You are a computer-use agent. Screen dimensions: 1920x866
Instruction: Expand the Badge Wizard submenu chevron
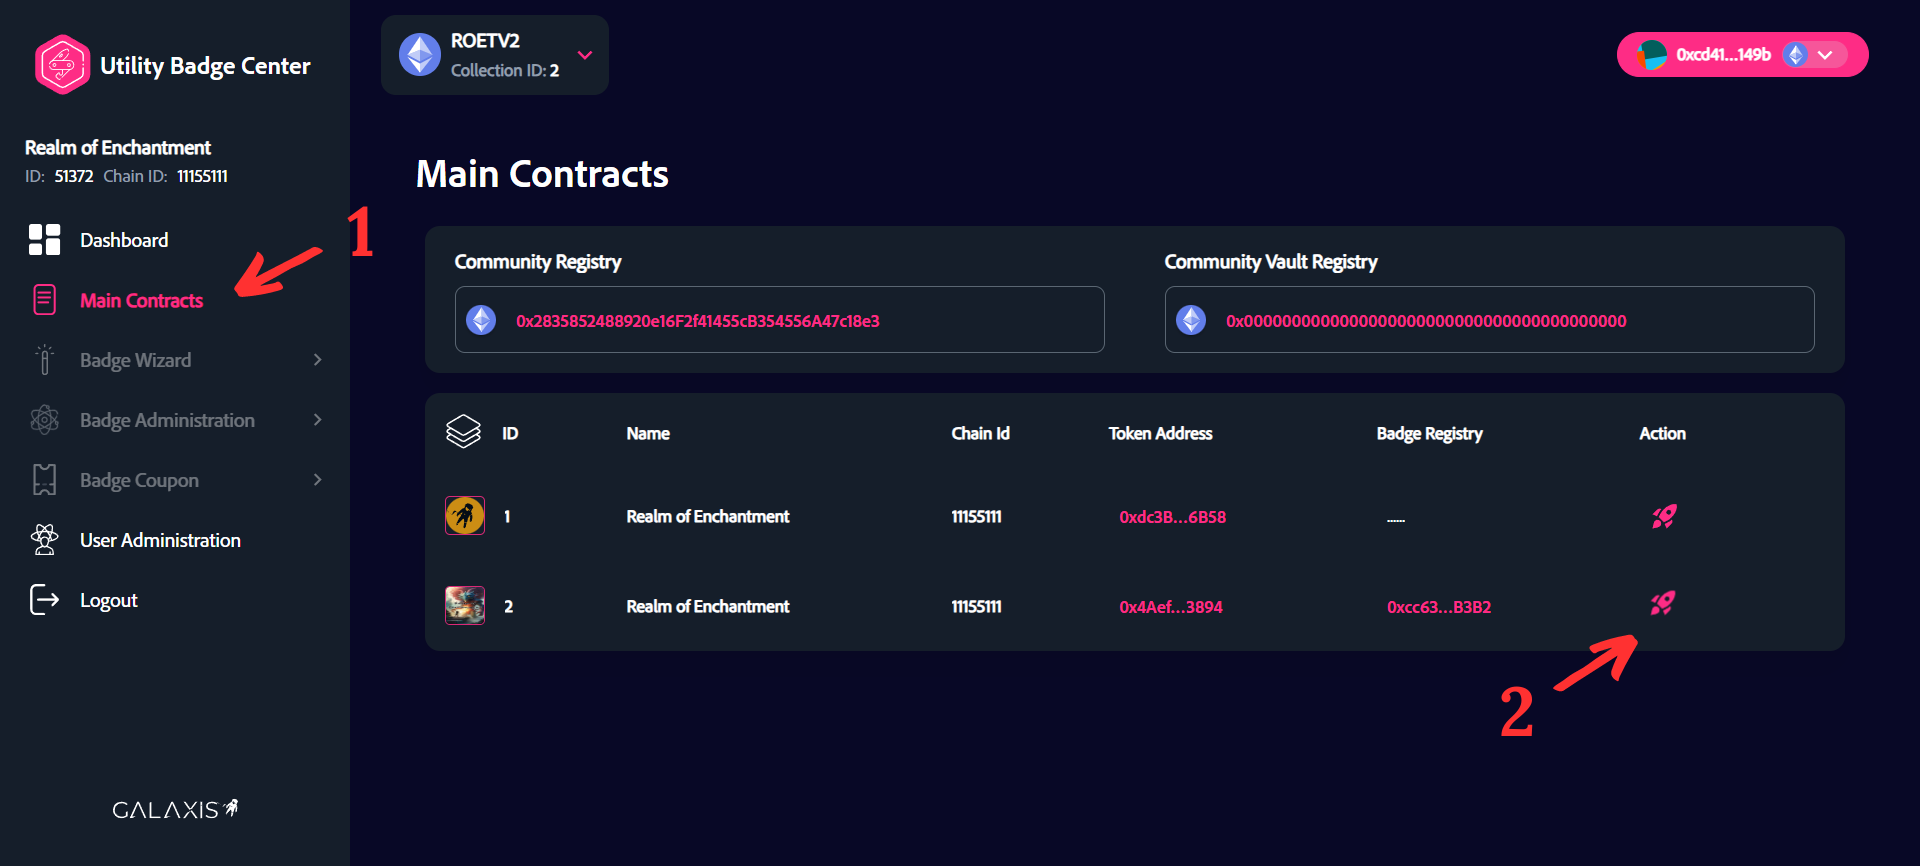click(x=317, y=360)
